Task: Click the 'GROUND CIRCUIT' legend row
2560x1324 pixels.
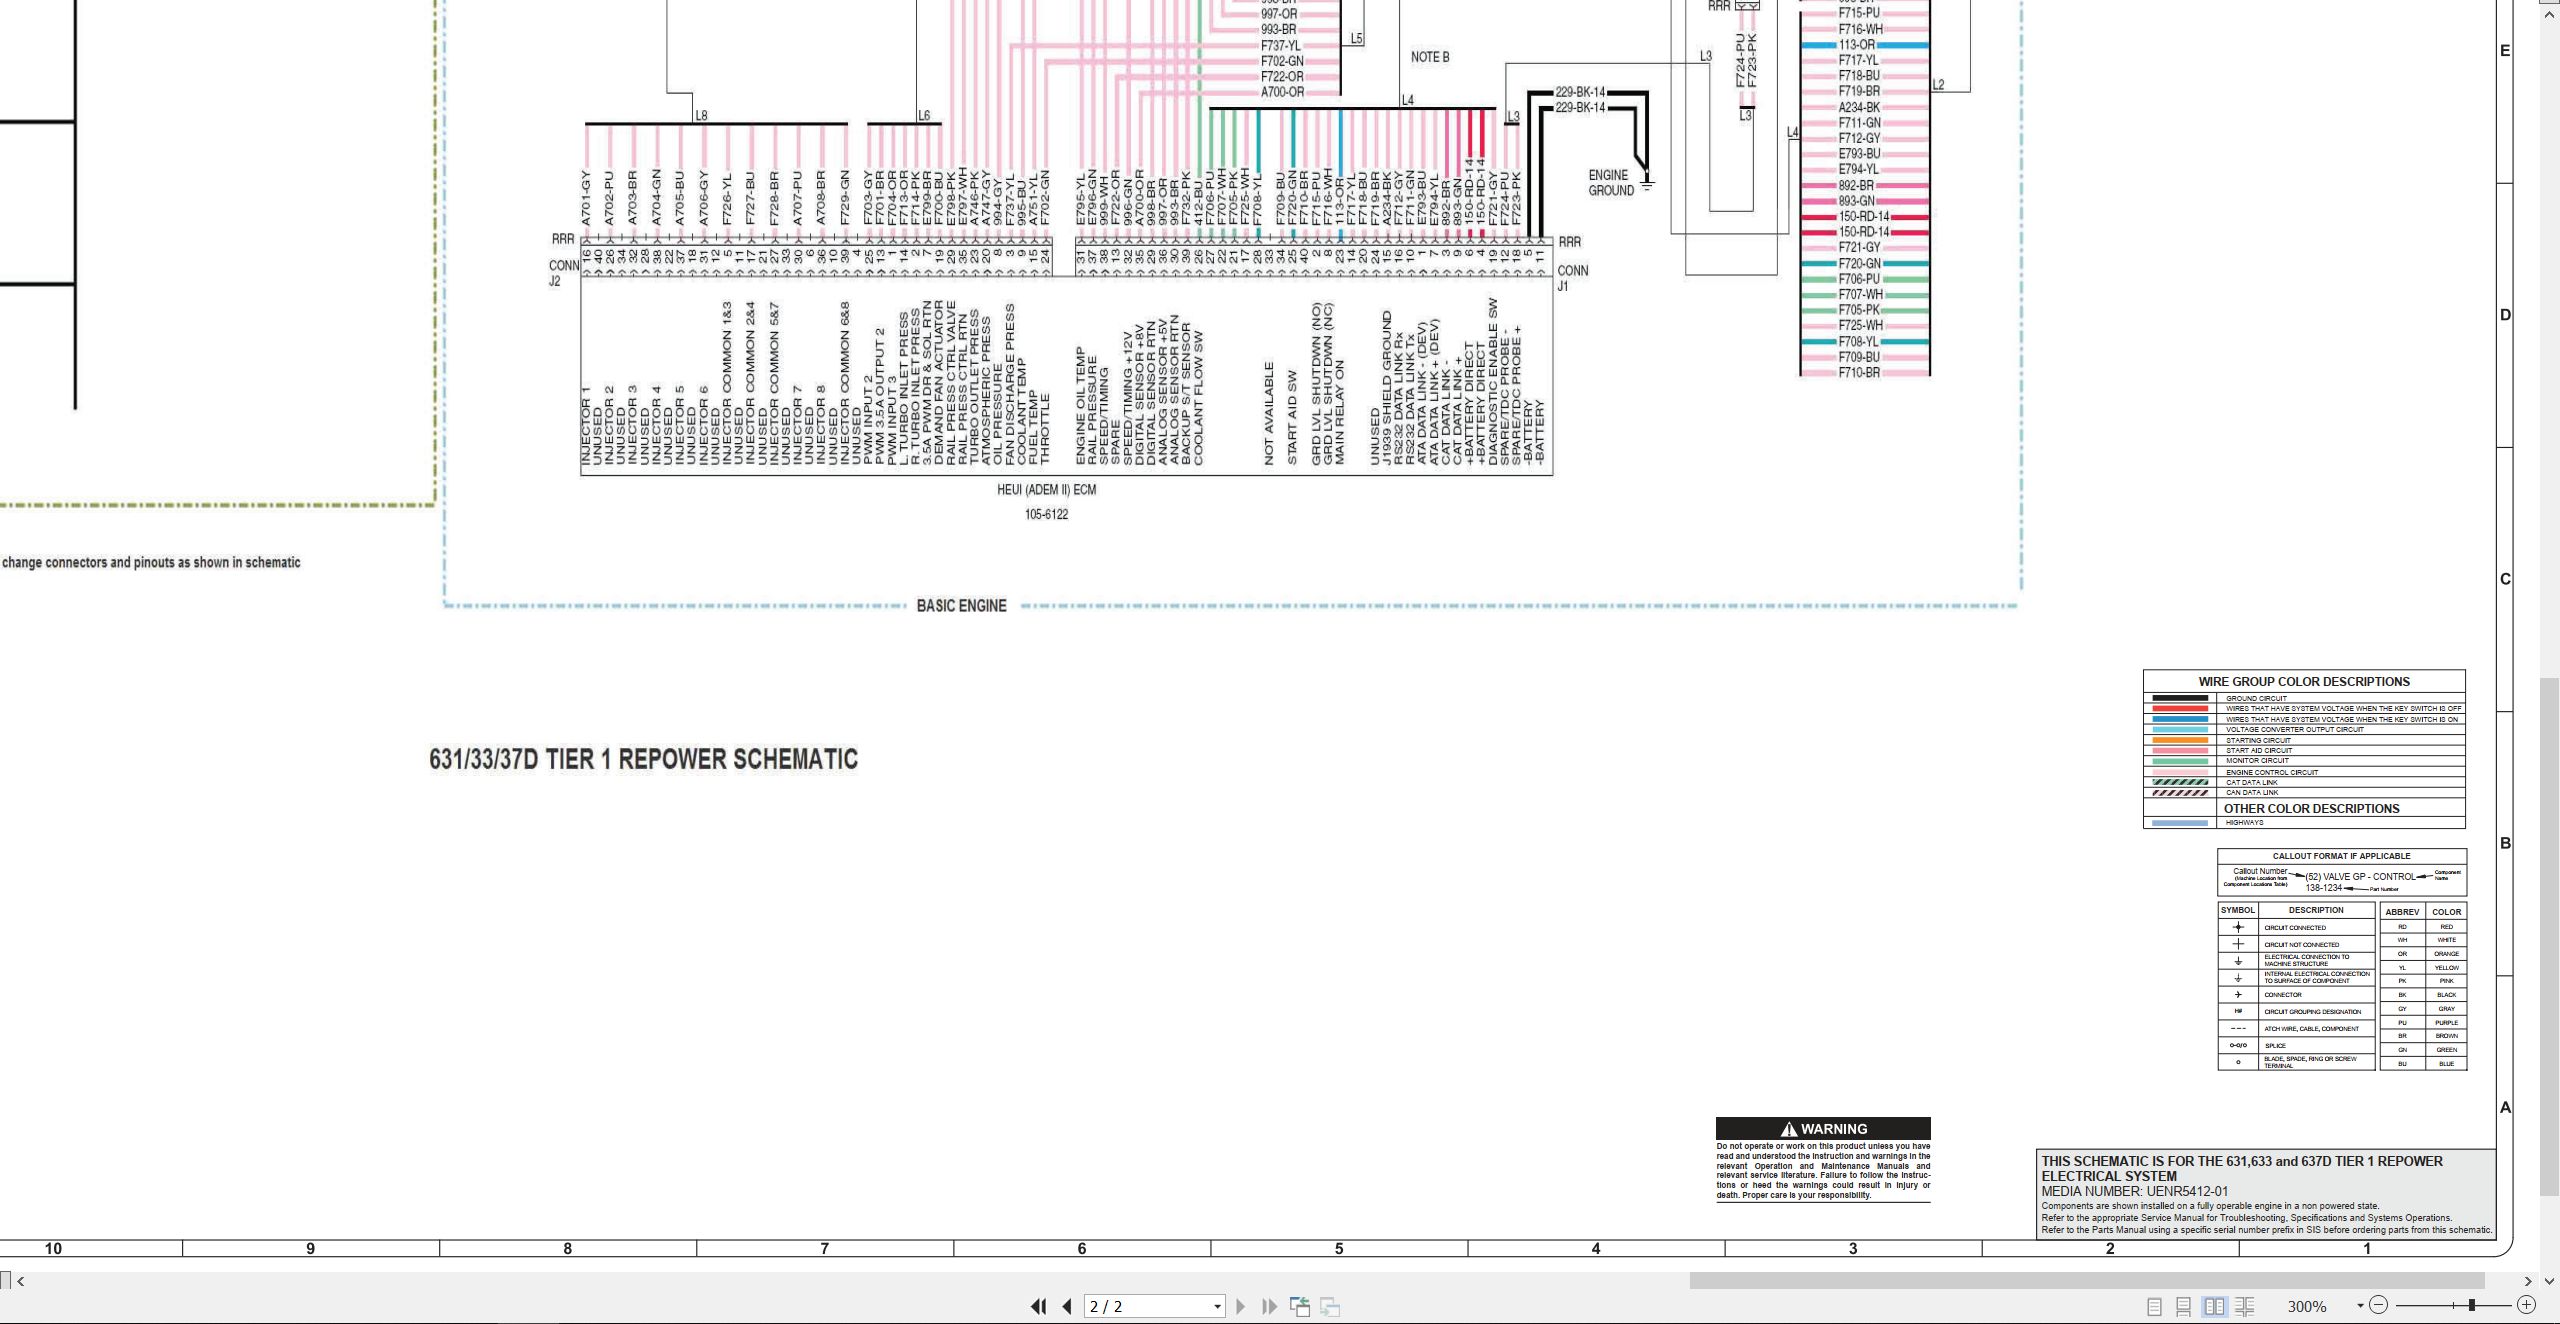Action: (x=2304, y=698)
